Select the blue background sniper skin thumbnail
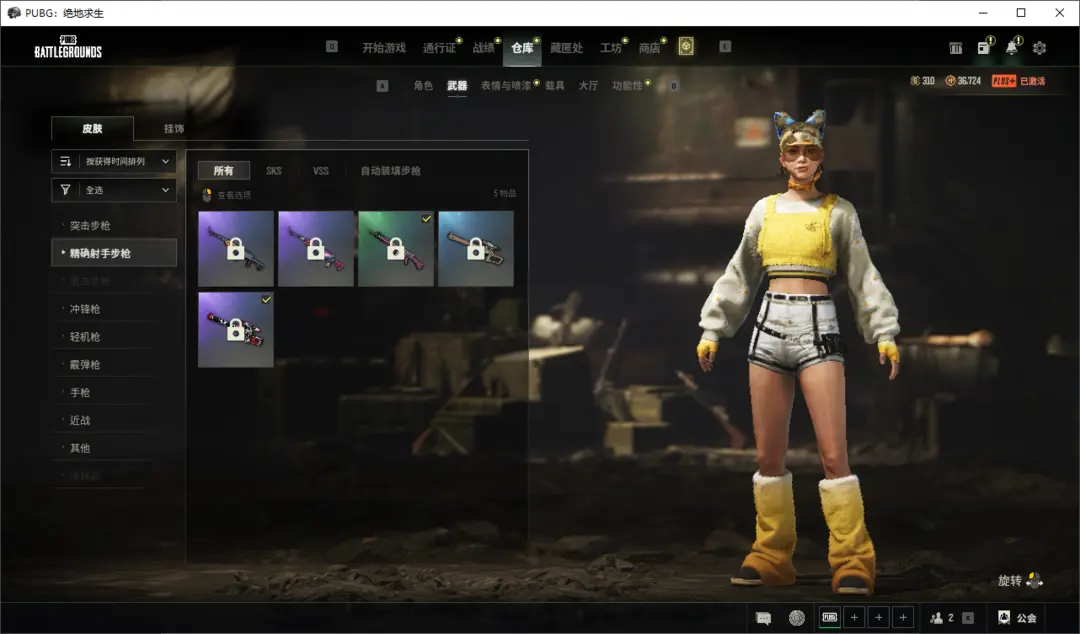 476,249
